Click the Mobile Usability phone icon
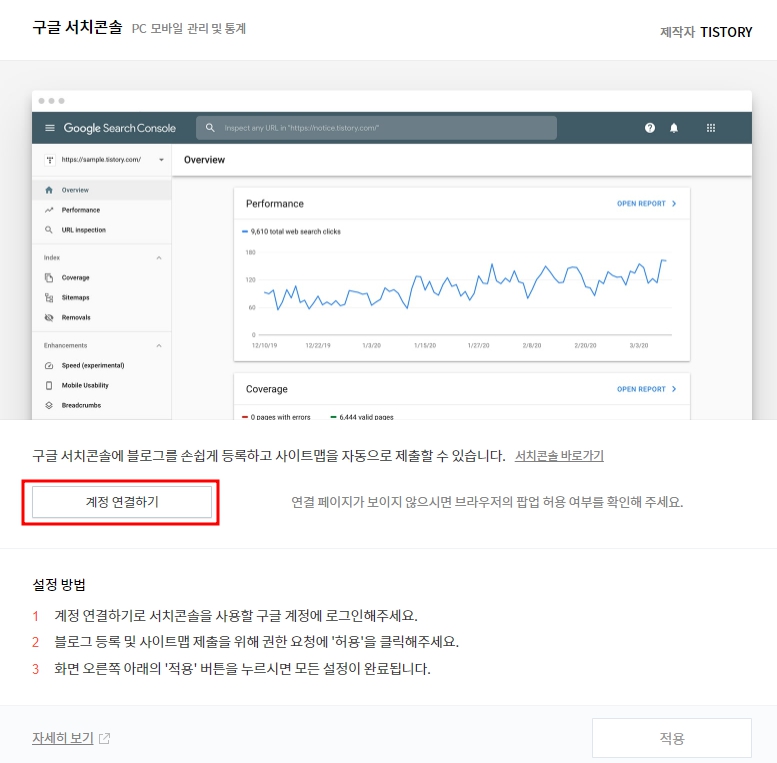 tap(49, 385)
